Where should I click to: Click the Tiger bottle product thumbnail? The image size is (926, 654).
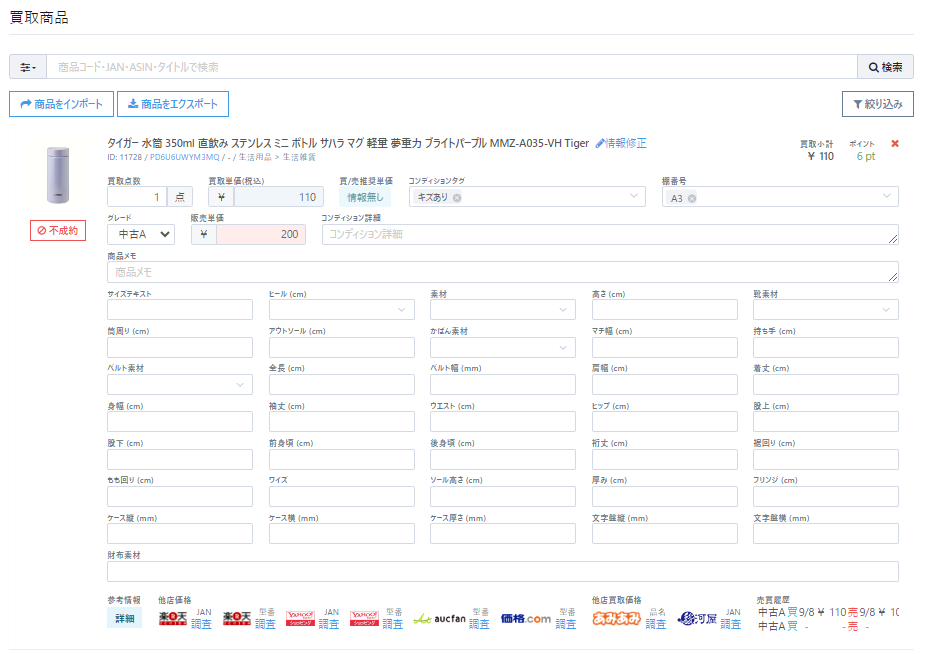58,175
